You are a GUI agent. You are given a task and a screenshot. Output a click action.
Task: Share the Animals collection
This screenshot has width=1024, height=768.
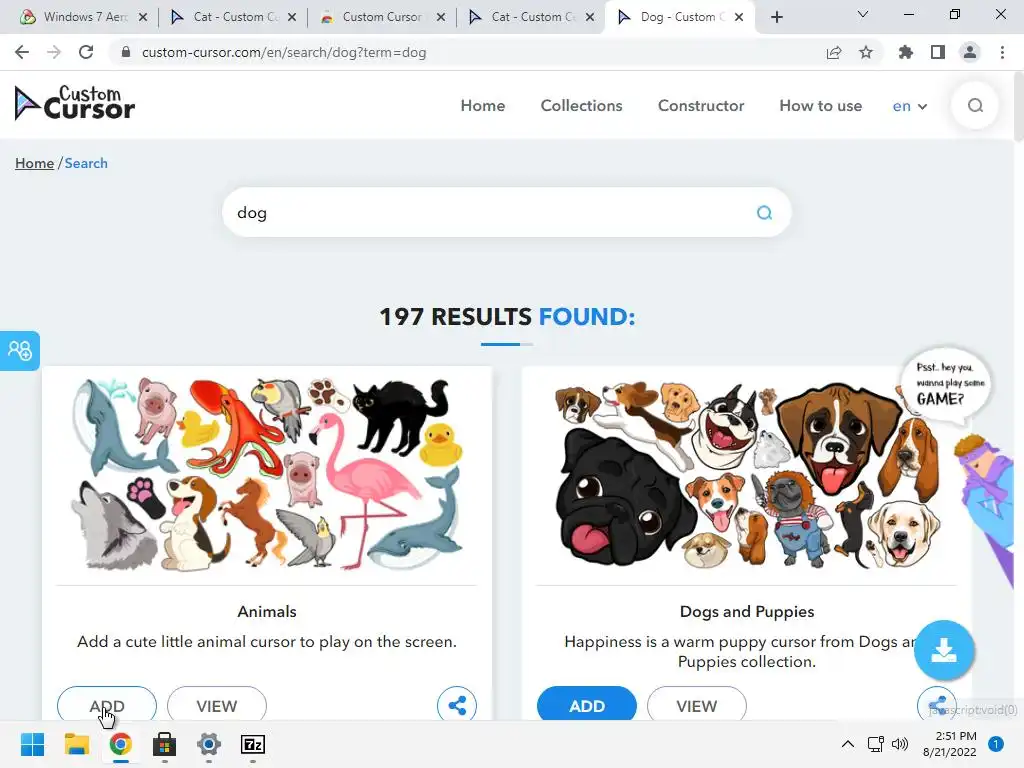(457, 705)
